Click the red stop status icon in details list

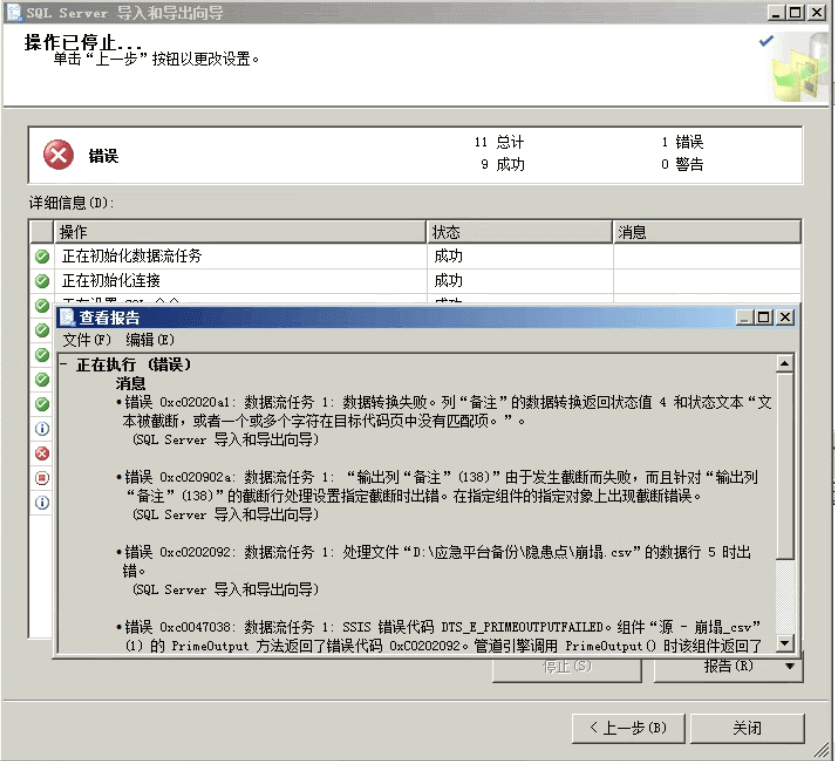[42, 478]
